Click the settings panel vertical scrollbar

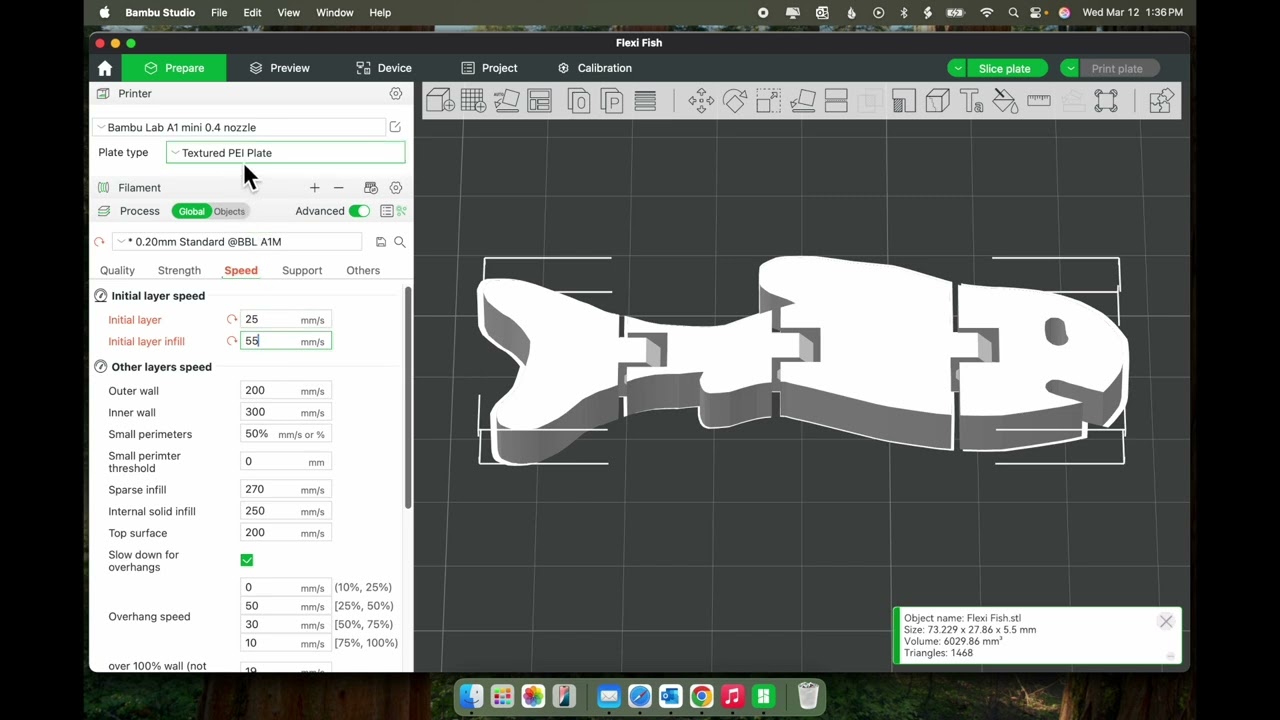pos(408,400)
